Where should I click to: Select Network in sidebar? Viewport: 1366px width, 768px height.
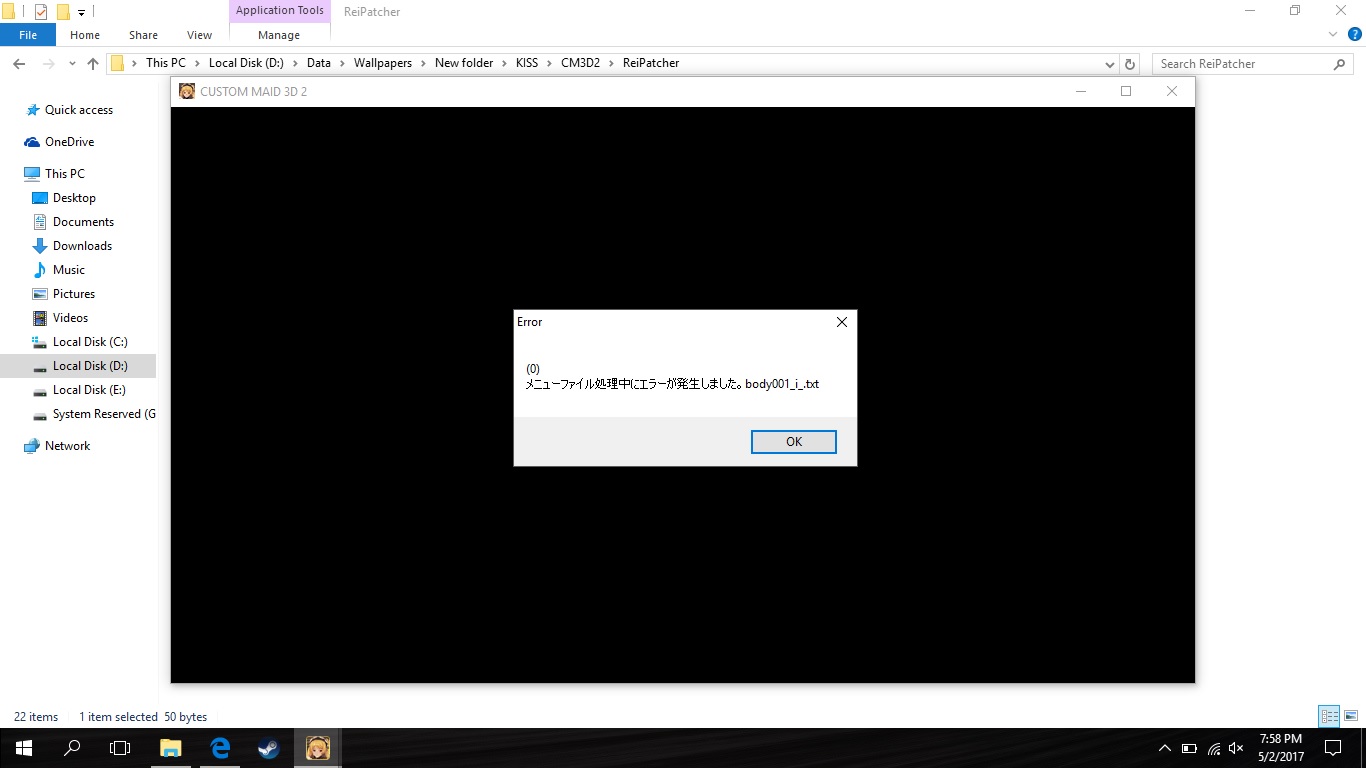pos(67,446)
